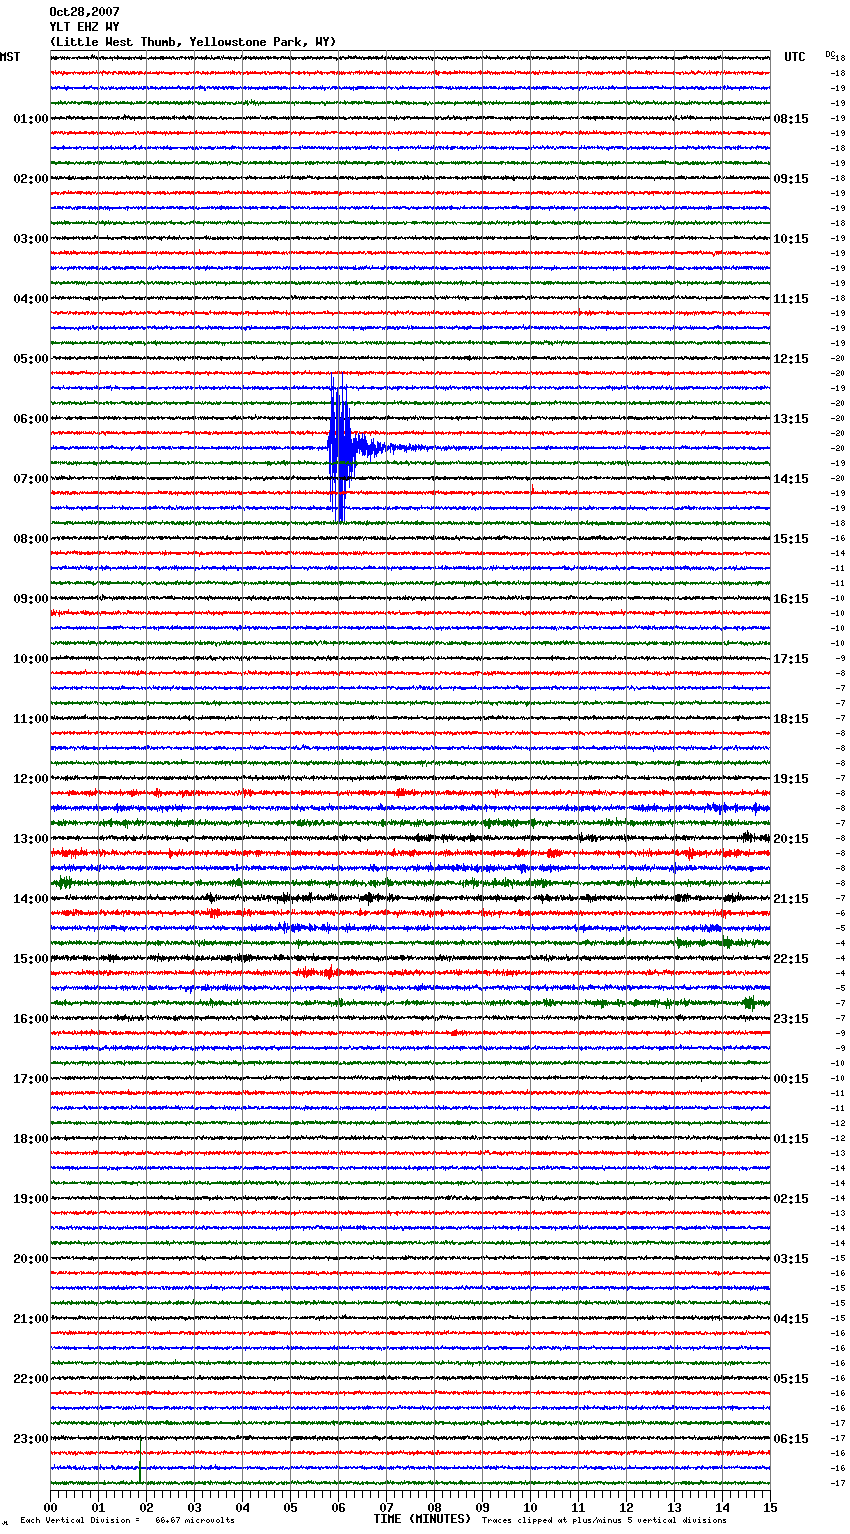Select the 02:00 MST hour label

pyautogui.click(x=30, y=179)
